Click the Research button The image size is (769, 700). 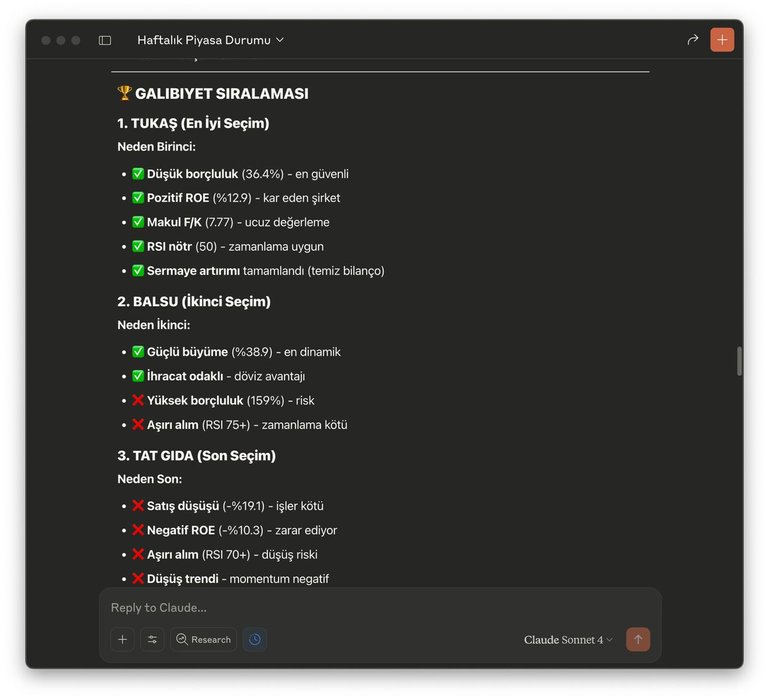coord(204,639)
